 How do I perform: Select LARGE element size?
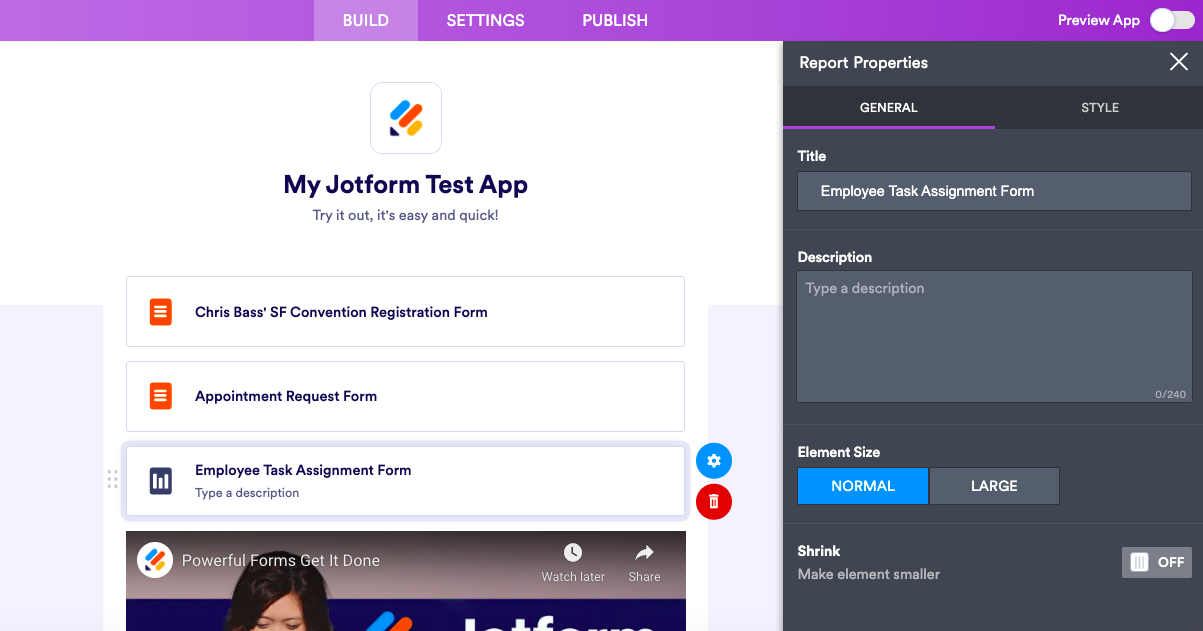[x=994, y=486]
